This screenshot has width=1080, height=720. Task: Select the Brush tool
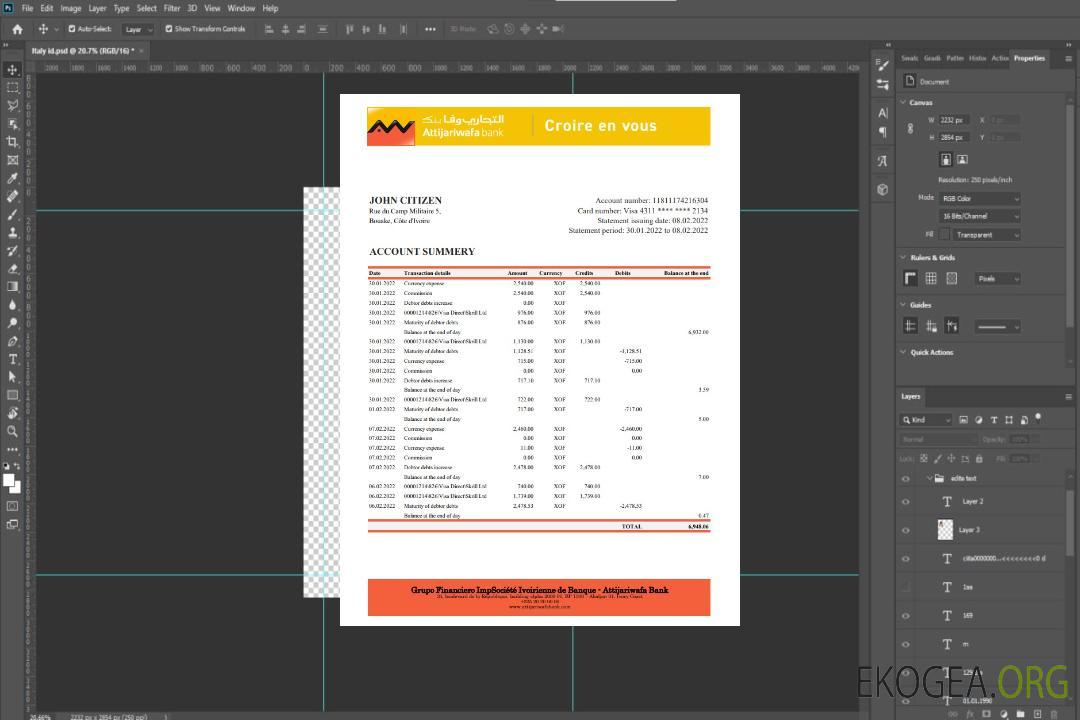tap(12, 214)
